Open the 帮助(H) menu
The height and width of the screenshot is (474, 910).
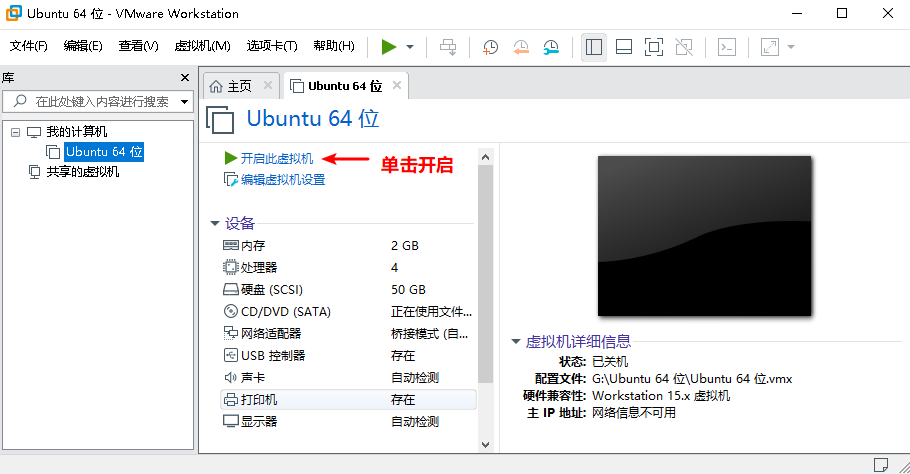coord(334,46)
